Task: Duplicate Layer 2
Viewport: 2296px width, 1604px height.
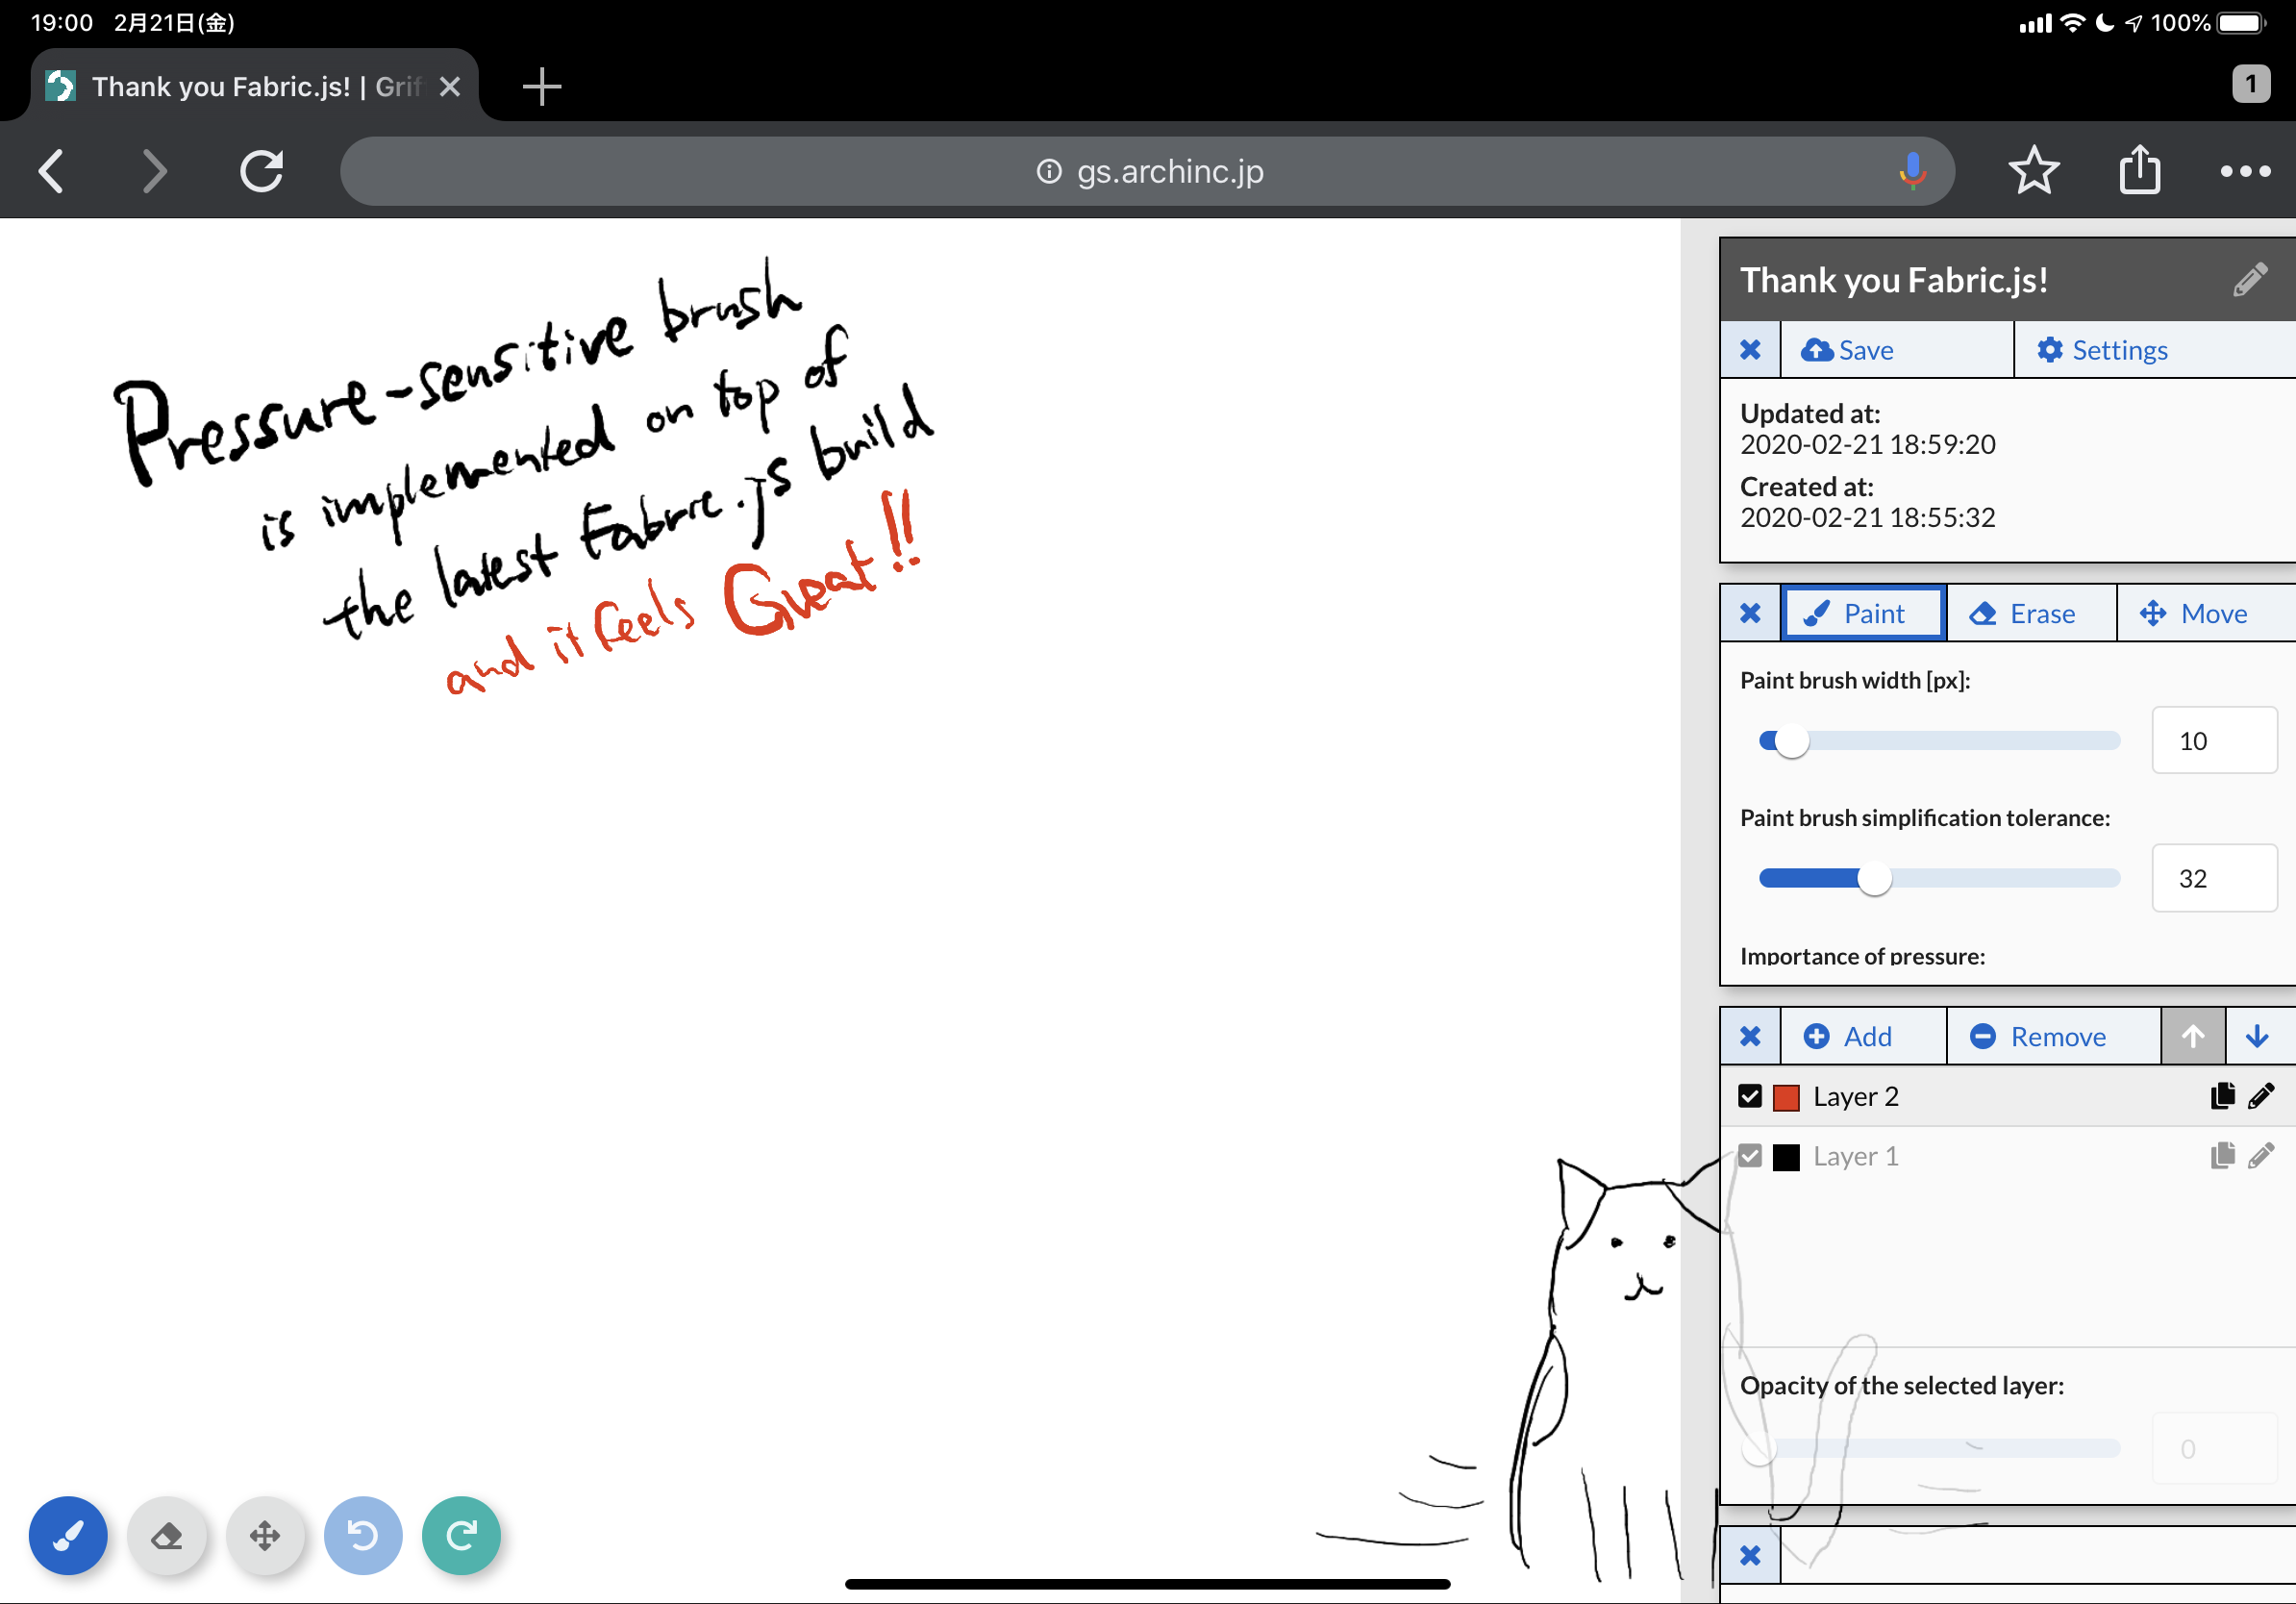Action: coord(2222,1097)
